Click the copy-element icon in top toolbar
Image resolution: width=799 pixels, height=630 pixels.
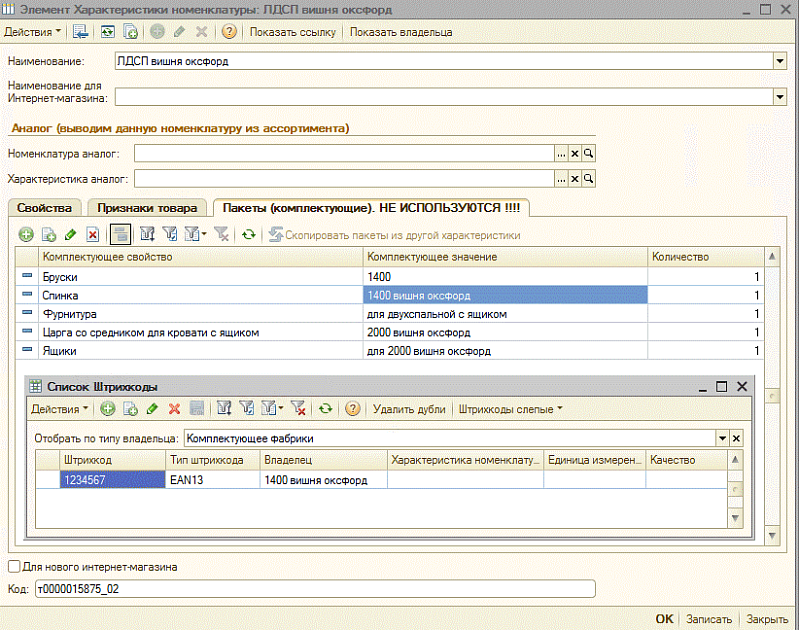(x=130, y=32)
